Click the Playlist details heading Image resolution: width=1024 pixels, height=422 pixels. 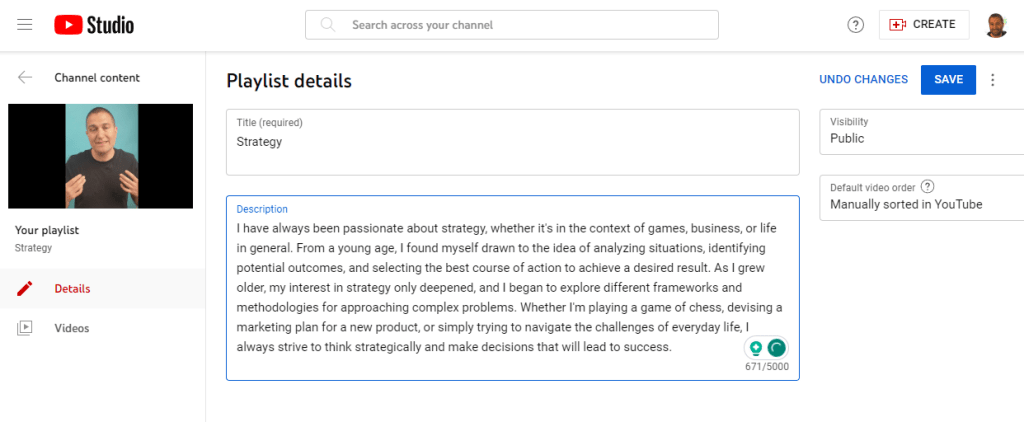289,81
